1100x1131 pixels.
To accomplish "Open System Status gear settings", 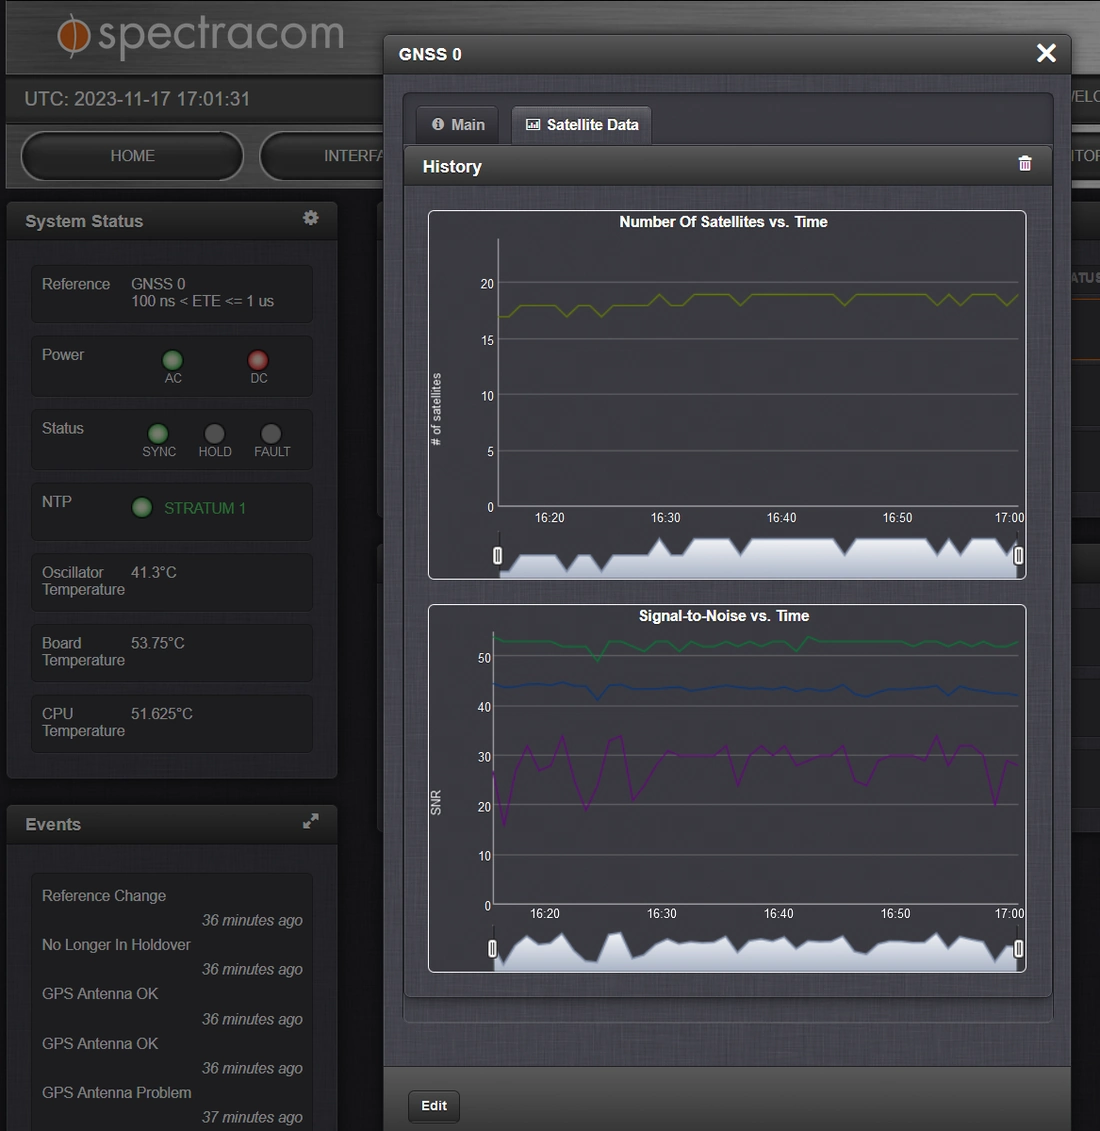I will 310,218.
